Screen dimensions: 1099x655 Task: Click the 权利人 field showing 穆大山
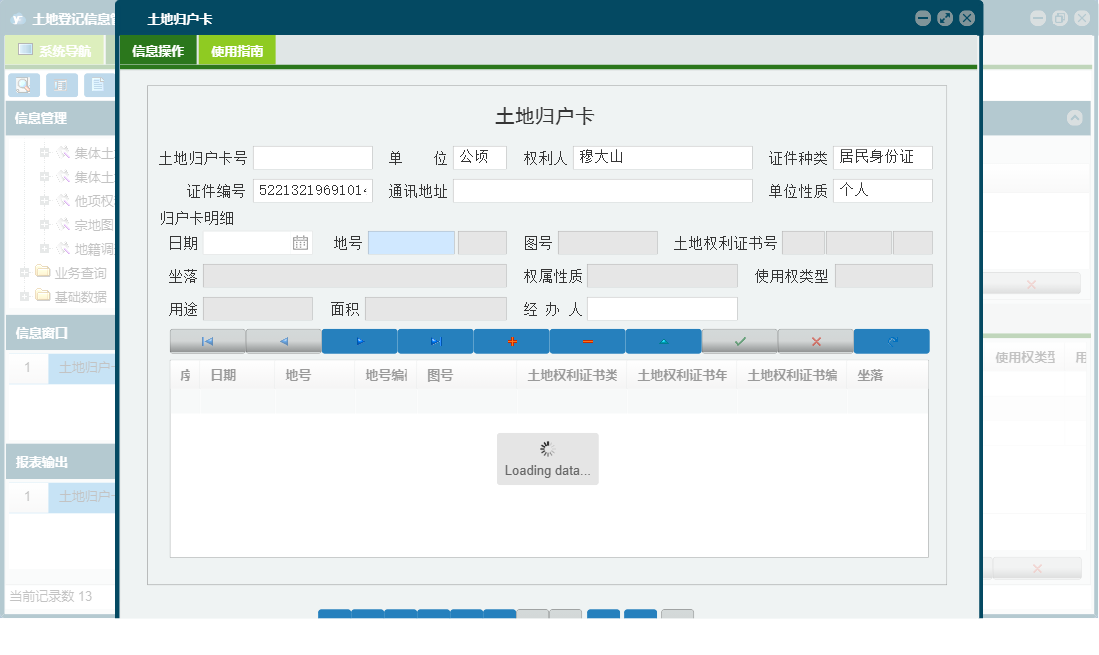663,158
